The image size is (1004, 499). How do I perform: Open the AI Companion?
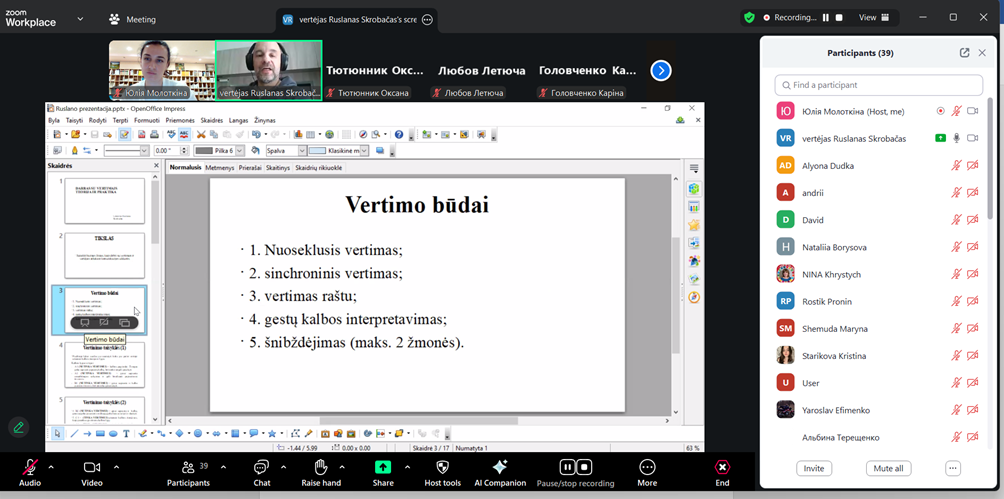click(x=500, y=468)
